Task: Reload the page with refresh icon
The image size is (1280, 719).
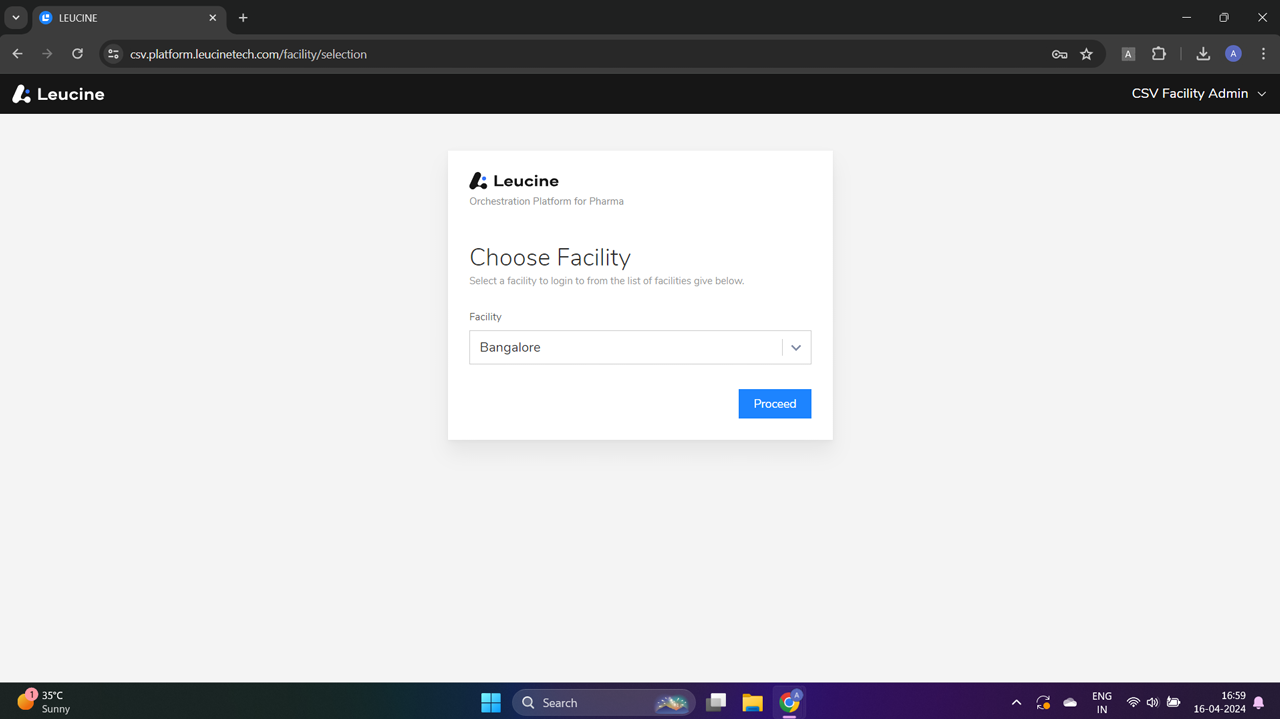Action: click(77, 54)
